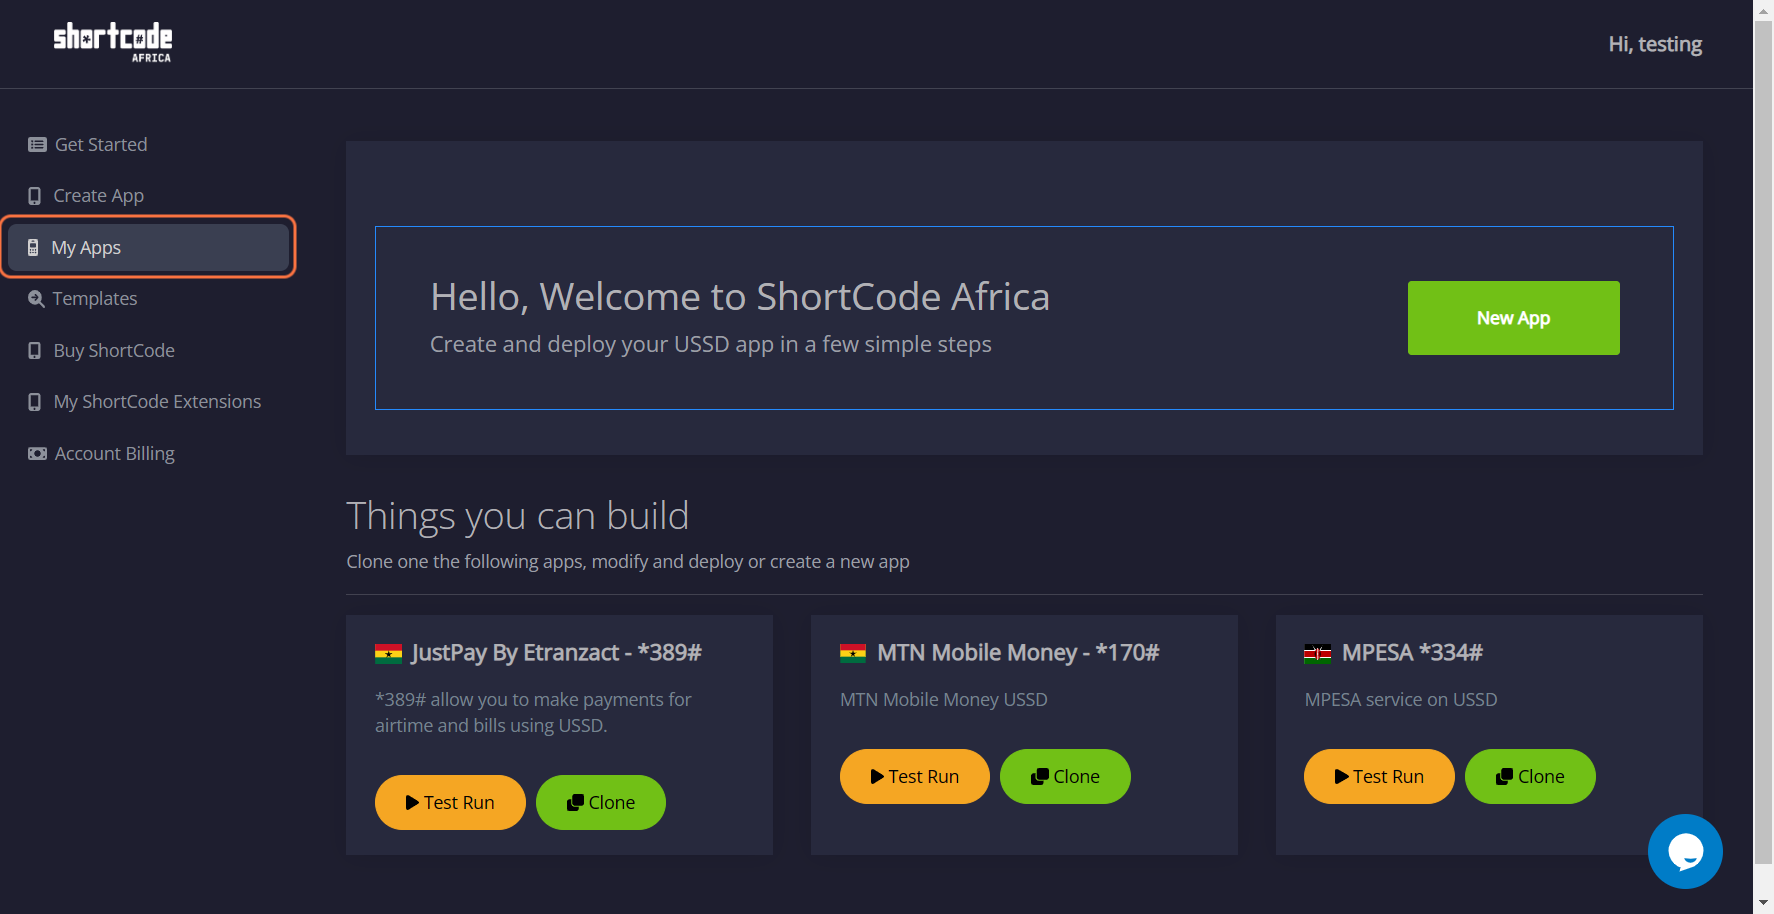Open the live chat bubble
Viewport: 1774px width, 914px height.
click(1685, 852)
